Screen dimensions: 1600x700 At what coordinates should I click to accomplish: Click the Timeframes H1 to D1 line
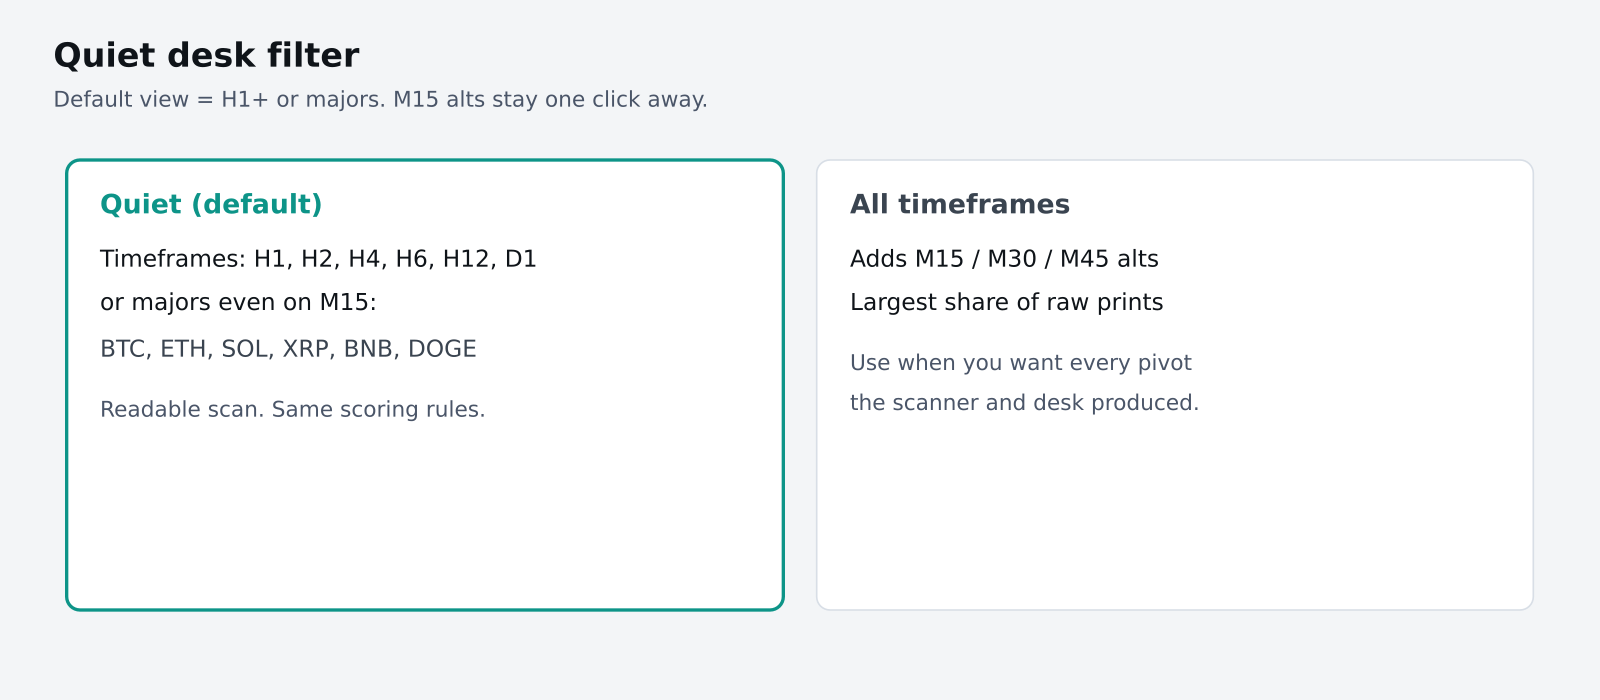coord(318,259)
